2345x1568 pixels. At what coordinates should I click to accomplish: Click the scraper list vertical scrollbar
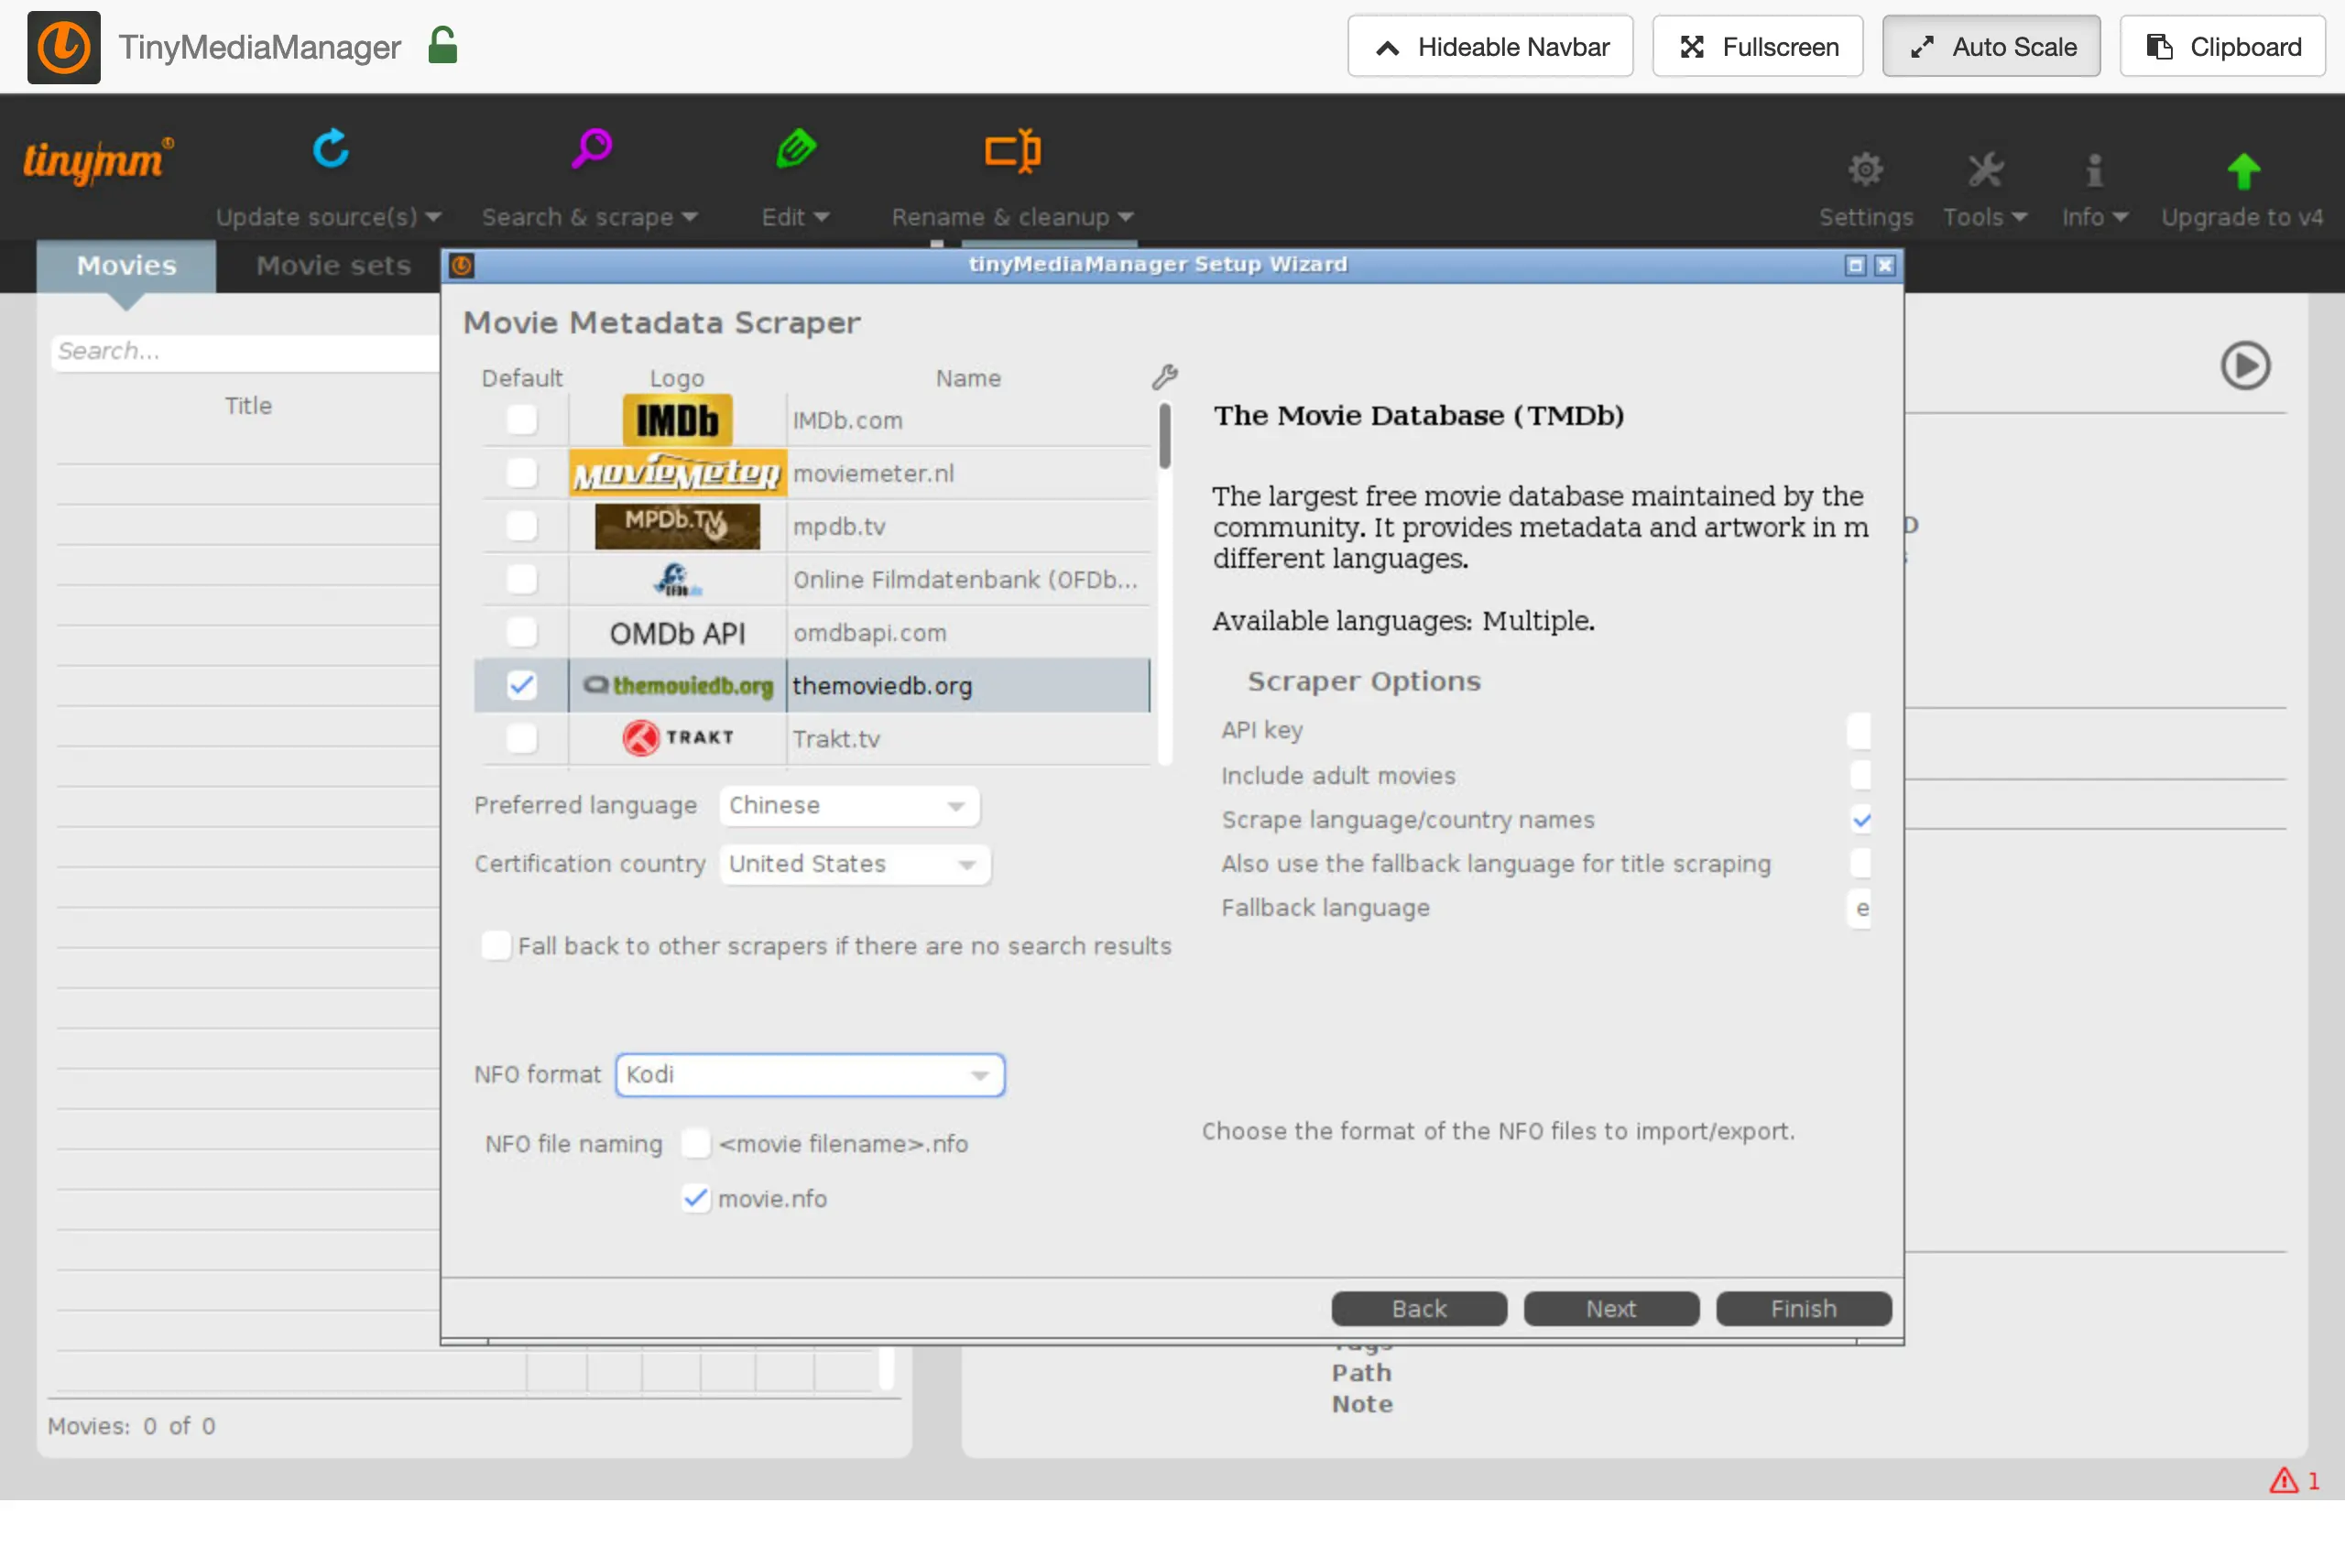click(1164, 435)
